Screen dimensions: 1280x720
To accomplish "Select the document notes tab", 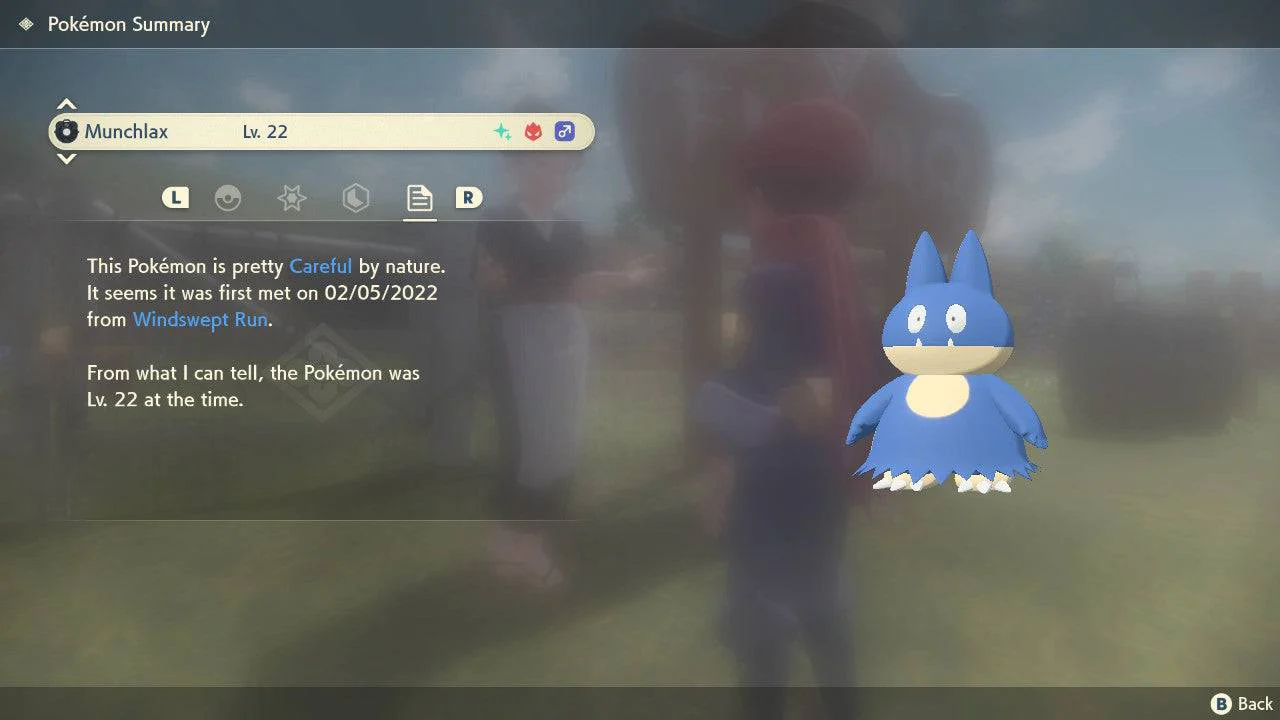I will tap(420, 198).
